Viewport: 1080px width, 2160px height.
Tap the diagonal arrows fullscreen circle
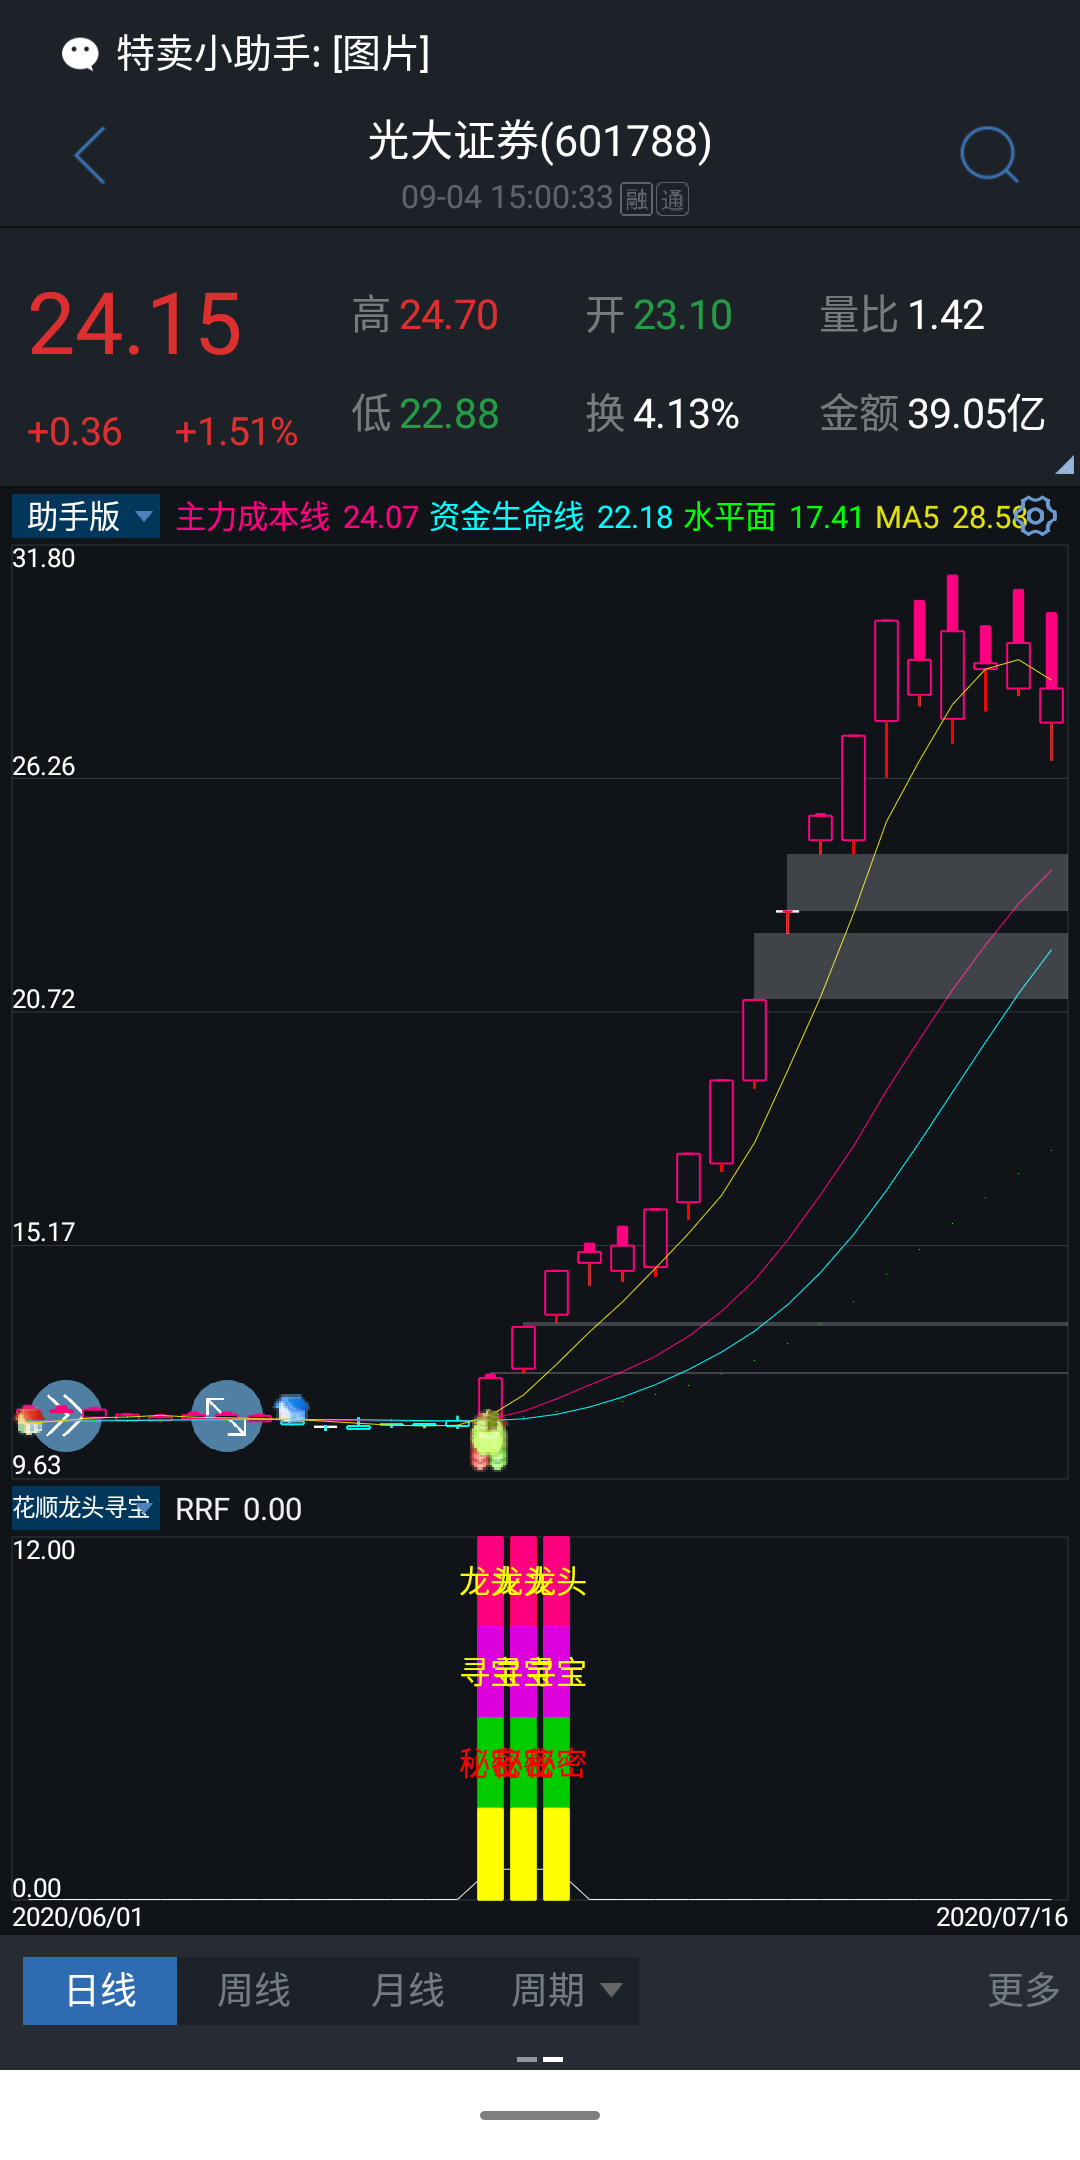(227, 1415)
